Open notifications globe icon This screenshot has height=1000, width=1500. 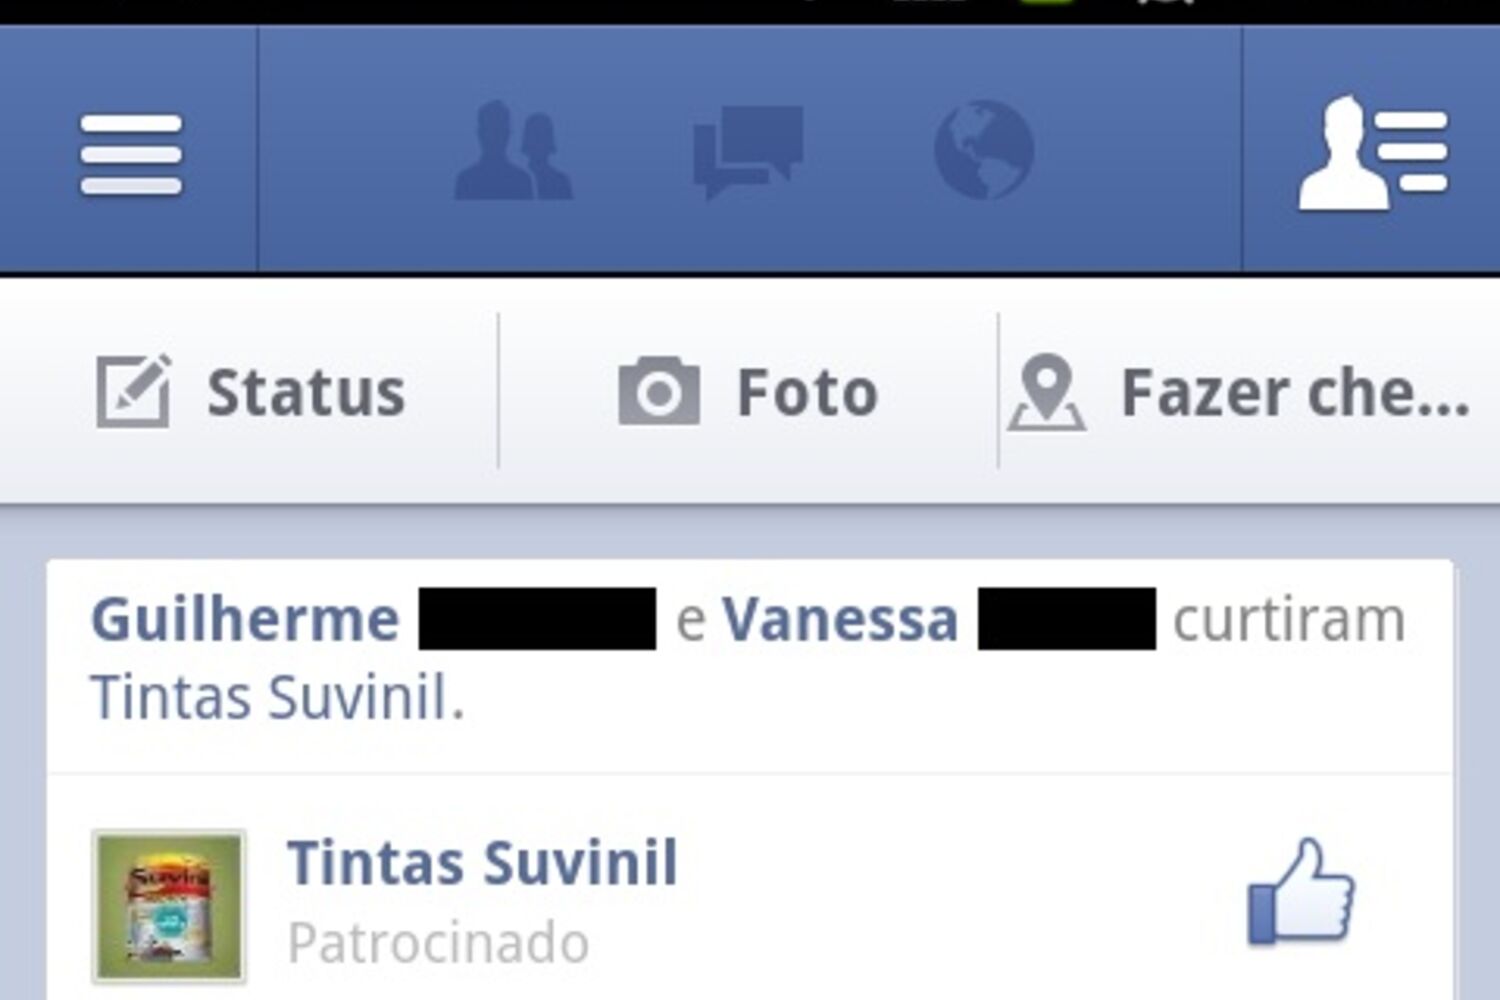tap(984, 150)
